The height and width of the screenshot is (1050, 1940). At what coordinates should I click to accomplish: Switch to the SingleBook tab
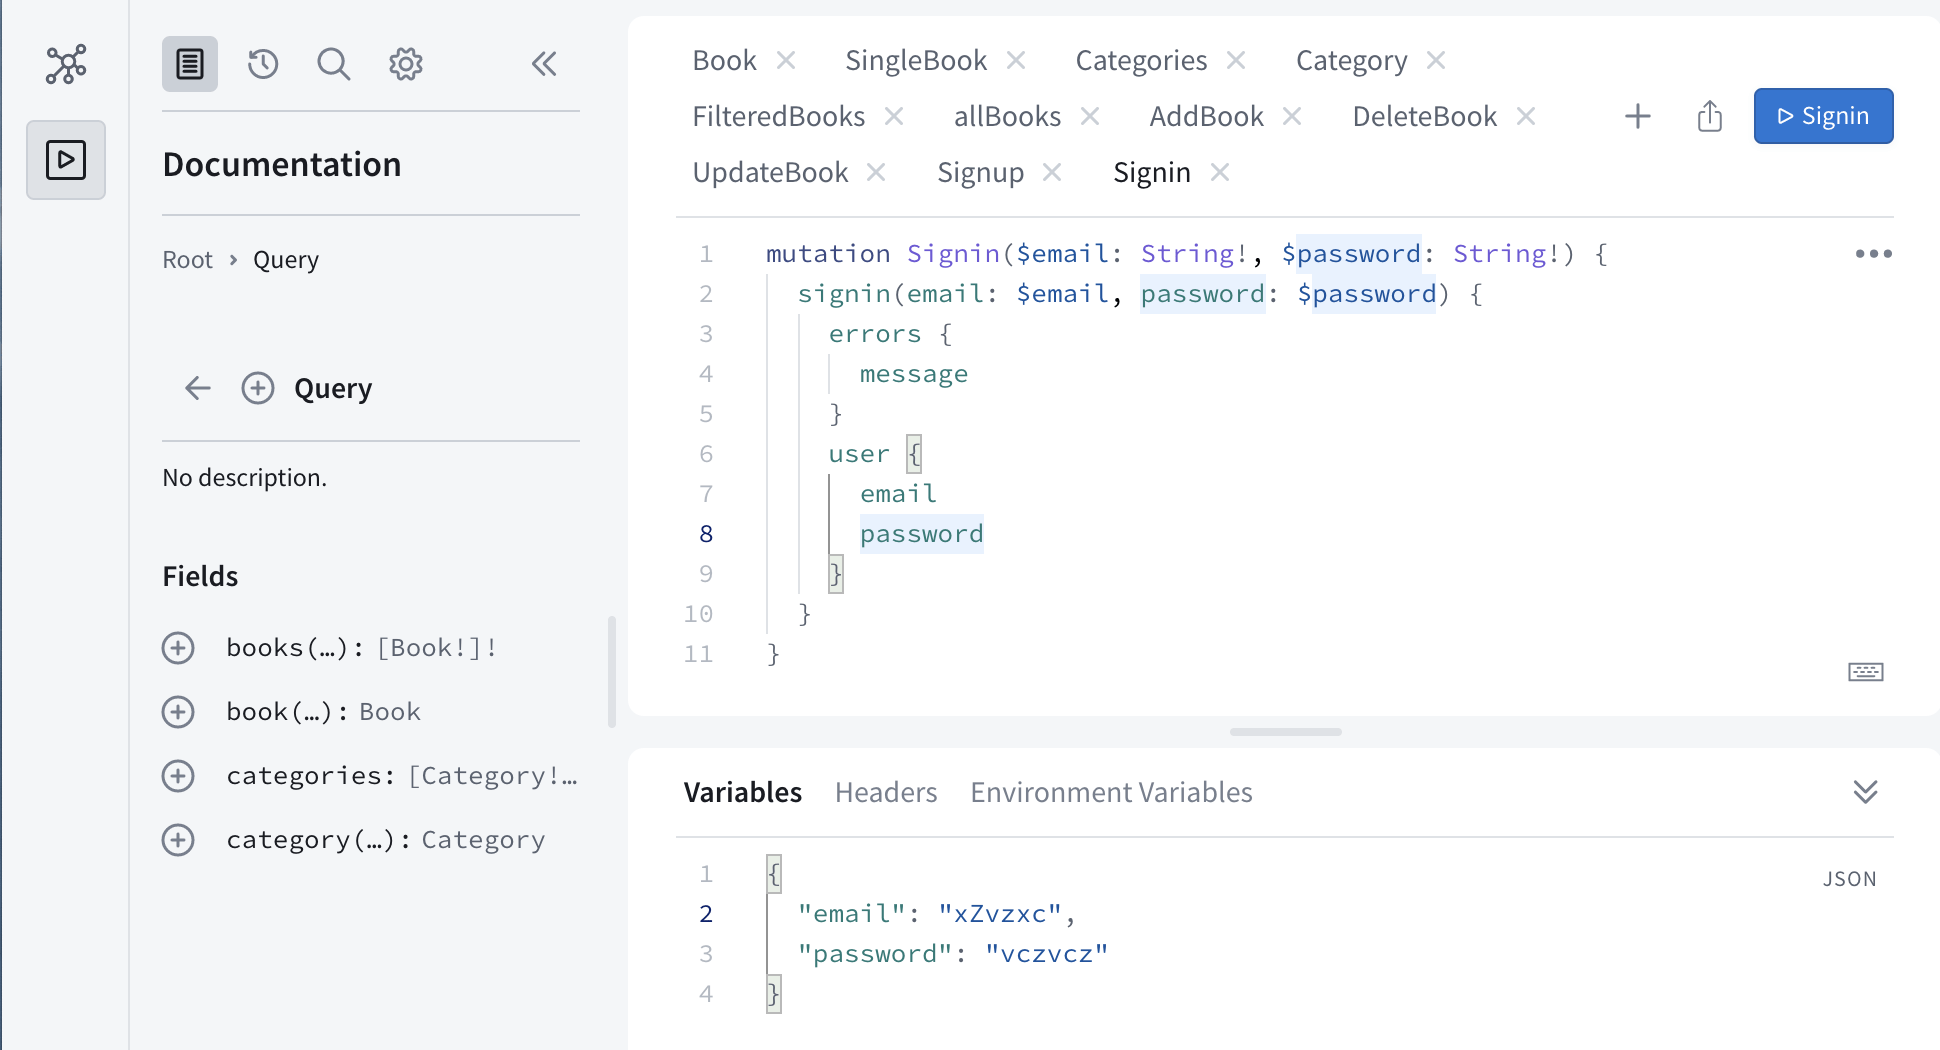pos(916,61)
